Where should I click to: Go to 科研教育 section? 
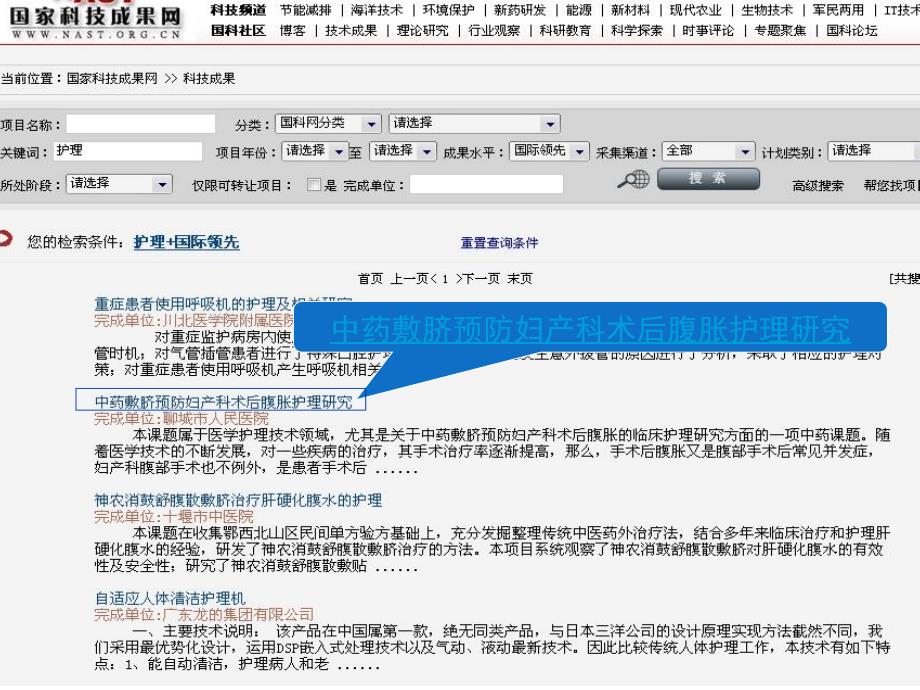click(565, 31)
